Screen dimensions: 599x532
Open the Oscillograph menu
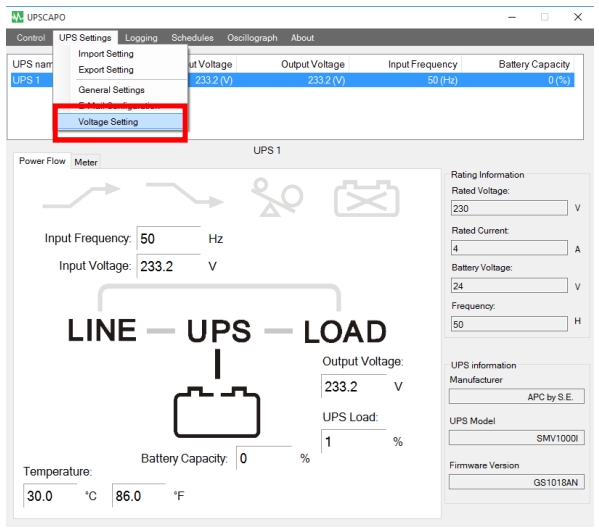252,38
